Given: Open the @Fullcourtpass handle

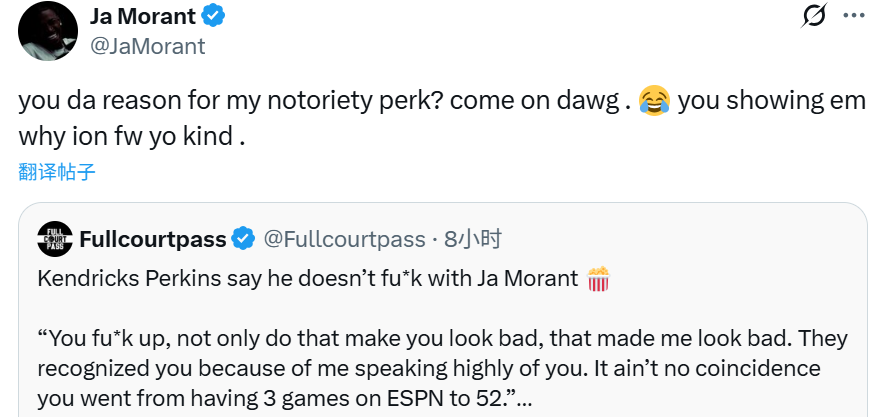Looking at the screenshot, I should click(344, 239).
